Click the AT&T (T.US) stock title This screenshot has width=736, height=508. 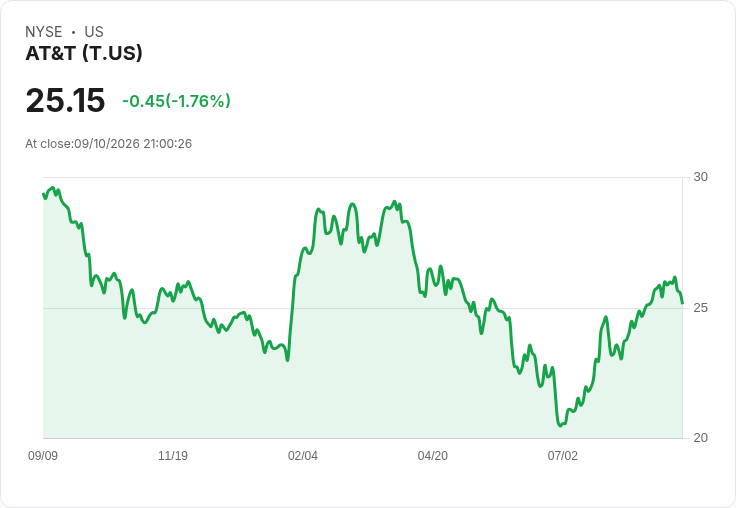coord(84,54)
